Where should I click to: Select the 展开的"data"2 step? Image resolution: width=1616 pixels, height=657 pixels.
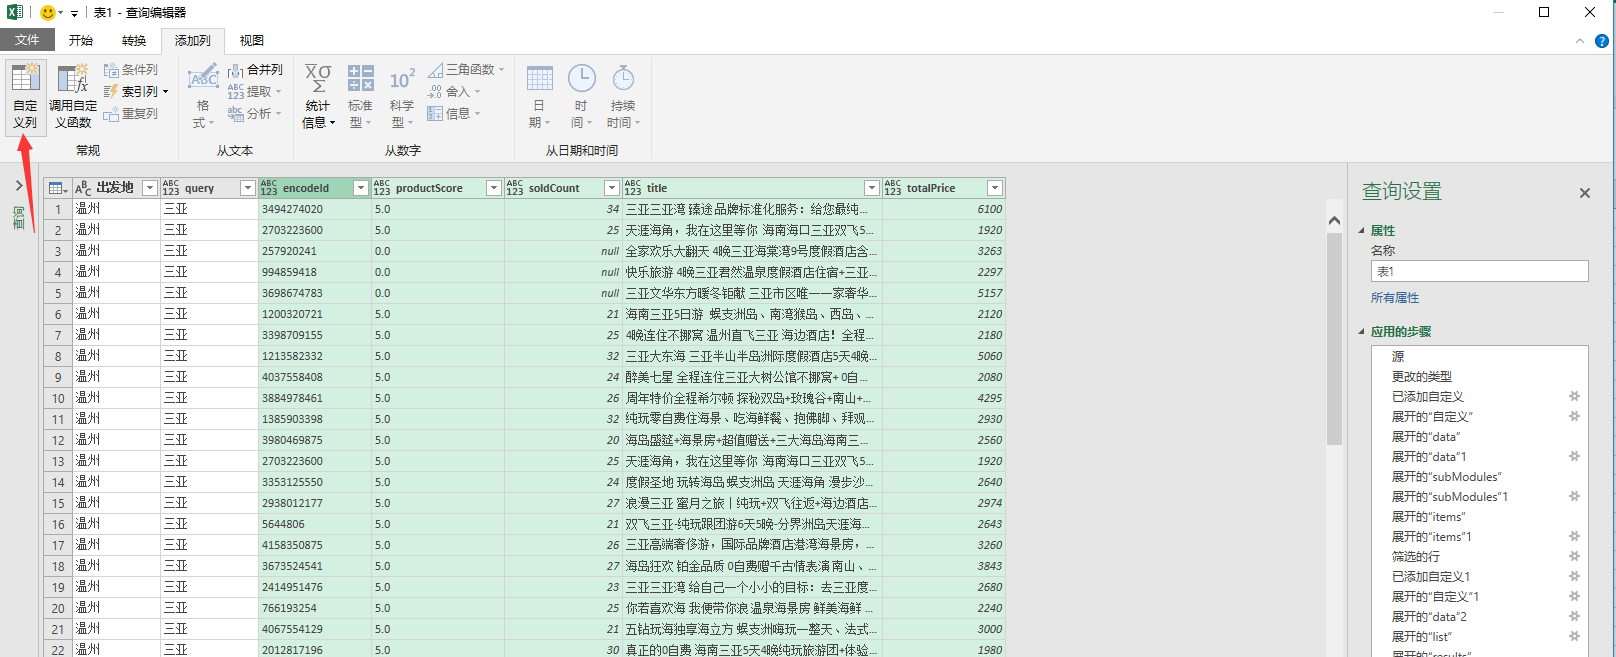point(1479,617)
